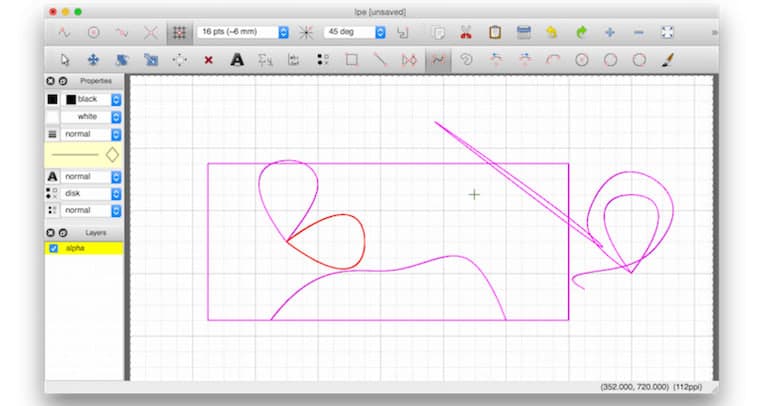Image resolution: width=770 pixels, height=406 pixels.
Task: Select the text label tool
Action: click(237, 60)
